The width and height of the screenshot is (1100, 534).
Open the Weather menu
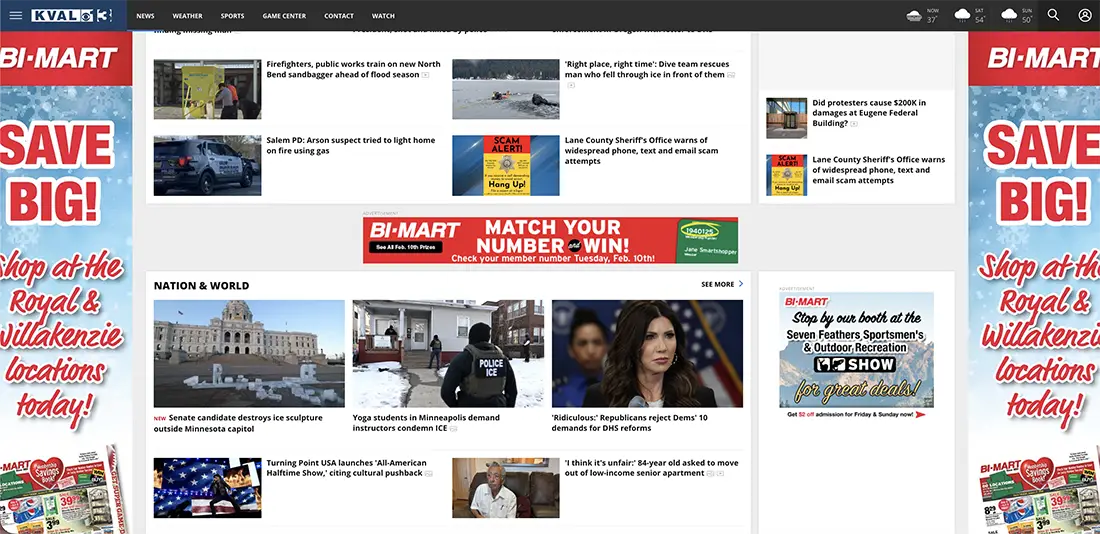pos(187,15)
